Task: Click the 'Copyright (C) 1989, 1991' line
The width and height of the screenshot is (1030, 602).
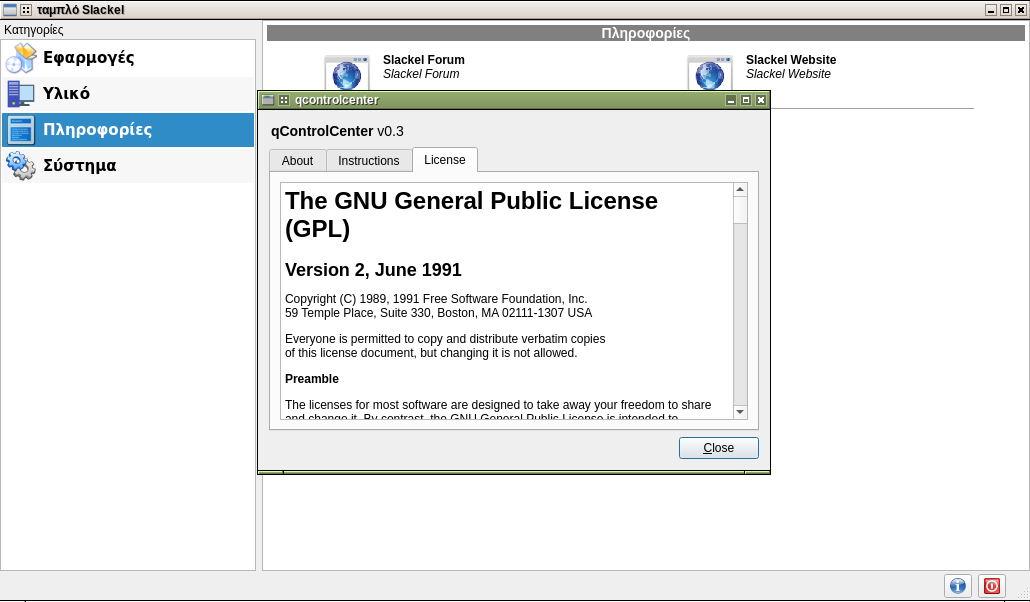Action: tap(436, 299)
